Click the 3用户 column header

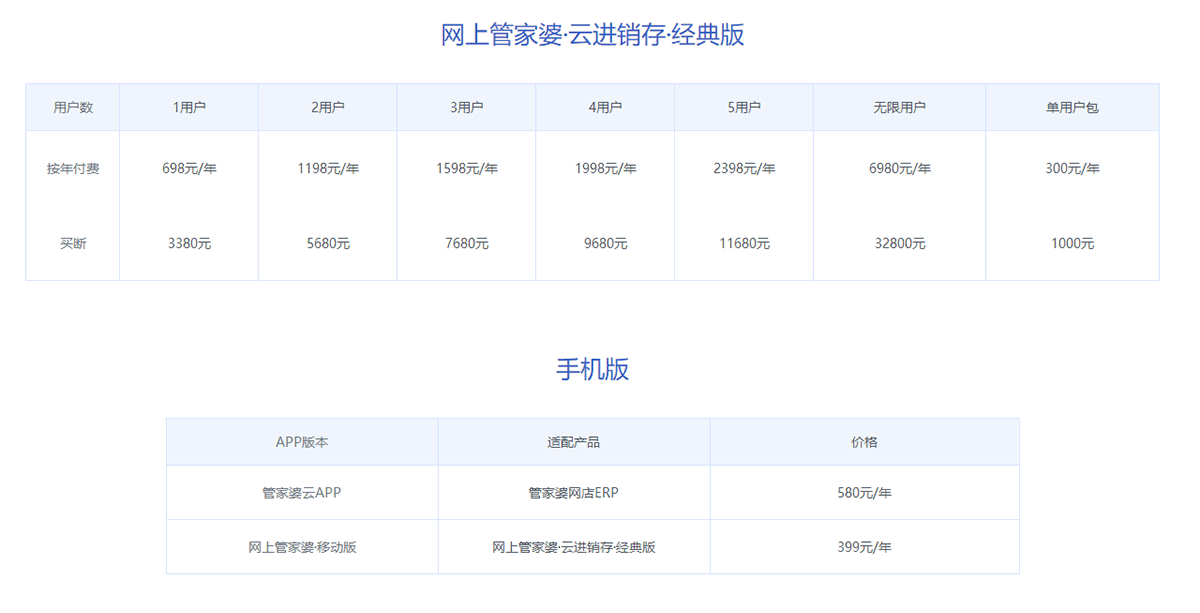[x=466, y=107]
